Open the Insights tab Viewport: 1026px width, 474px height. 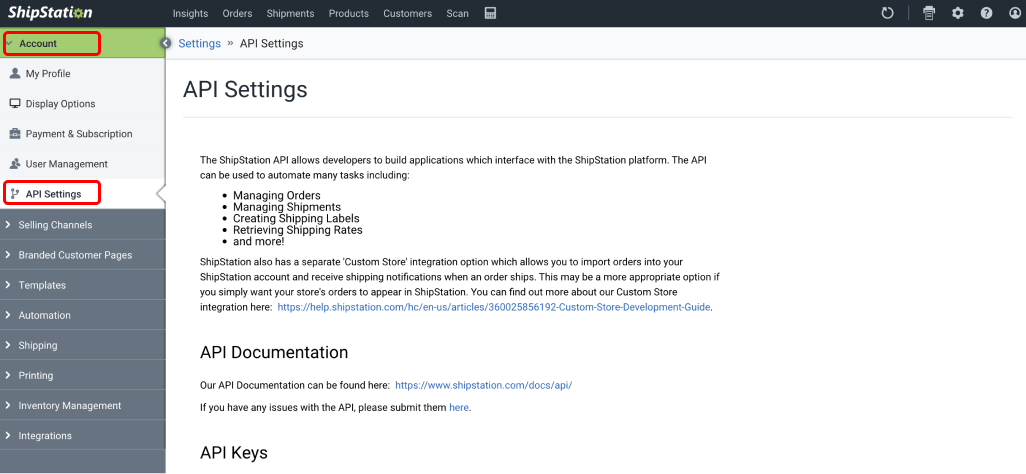(190, 13)
